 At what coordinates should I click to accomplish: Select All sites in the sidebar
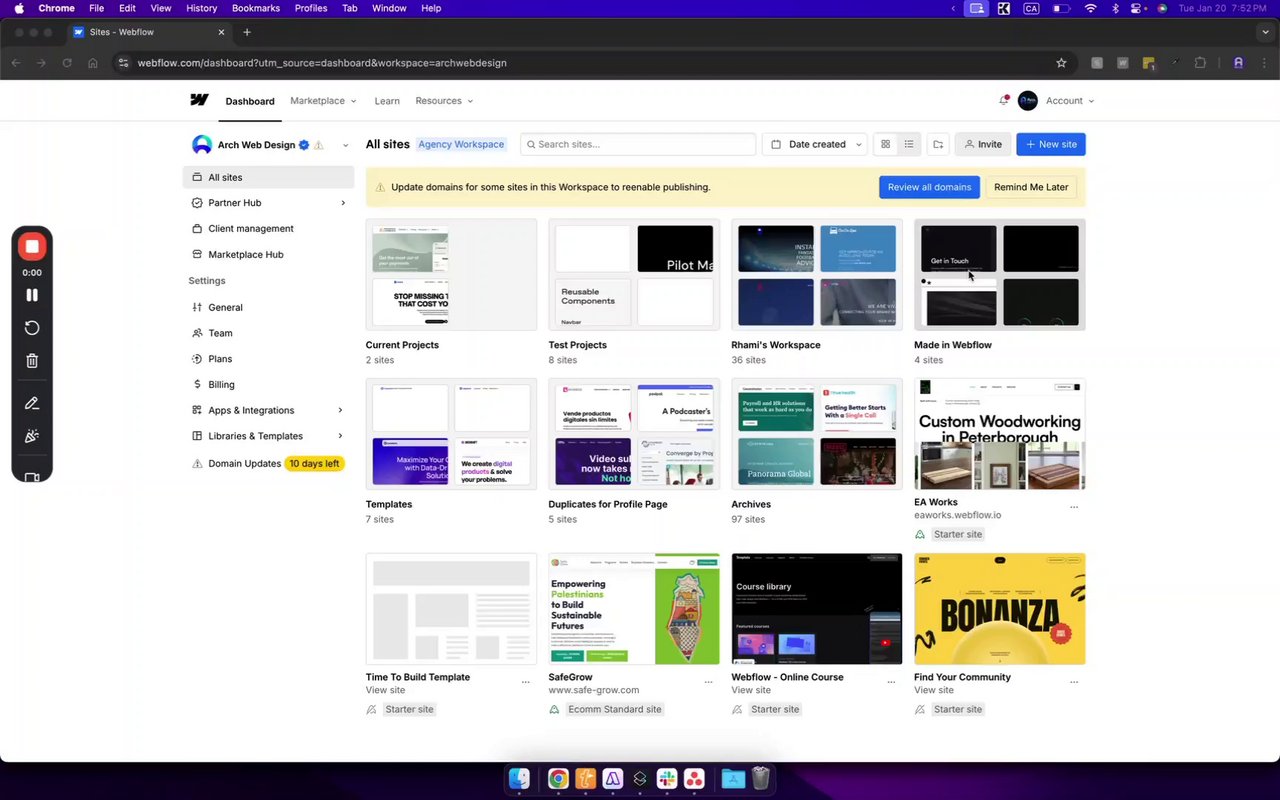268,177
